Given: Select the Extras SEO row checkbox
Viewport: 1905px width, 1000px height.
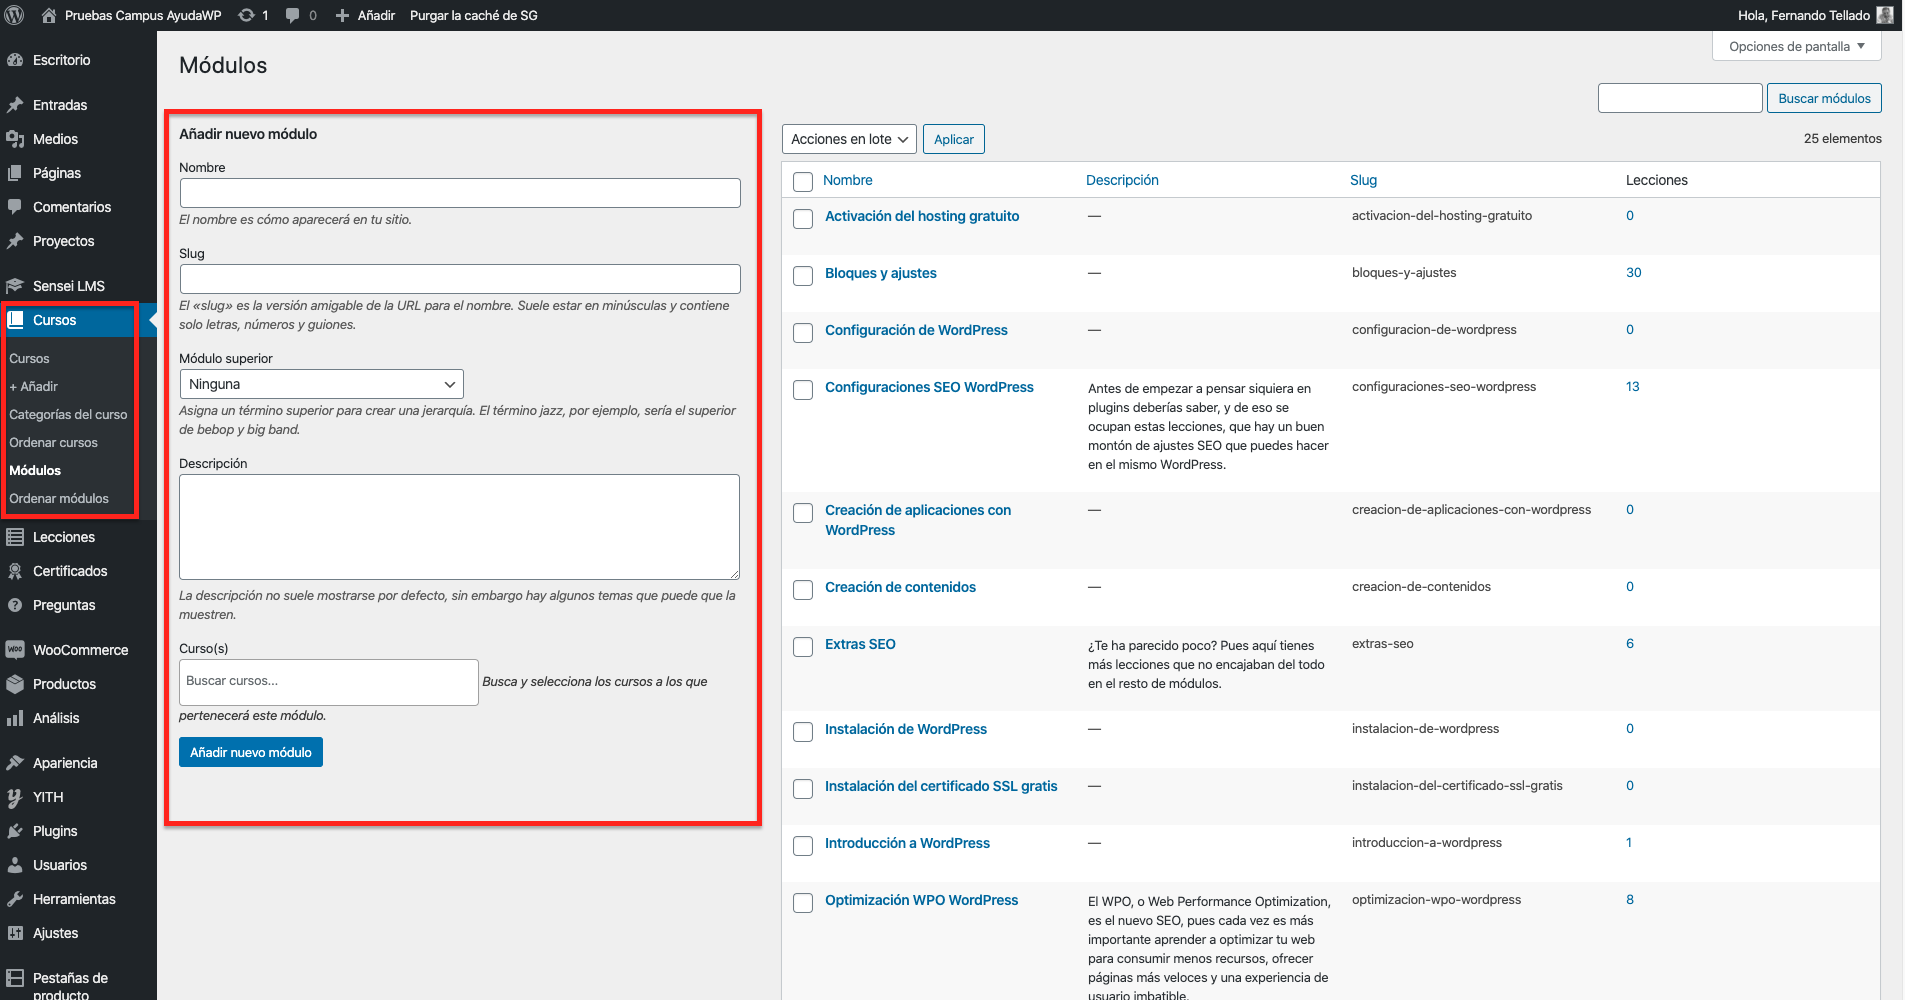Looking at the screenshot, I should [x=803, y=647].
